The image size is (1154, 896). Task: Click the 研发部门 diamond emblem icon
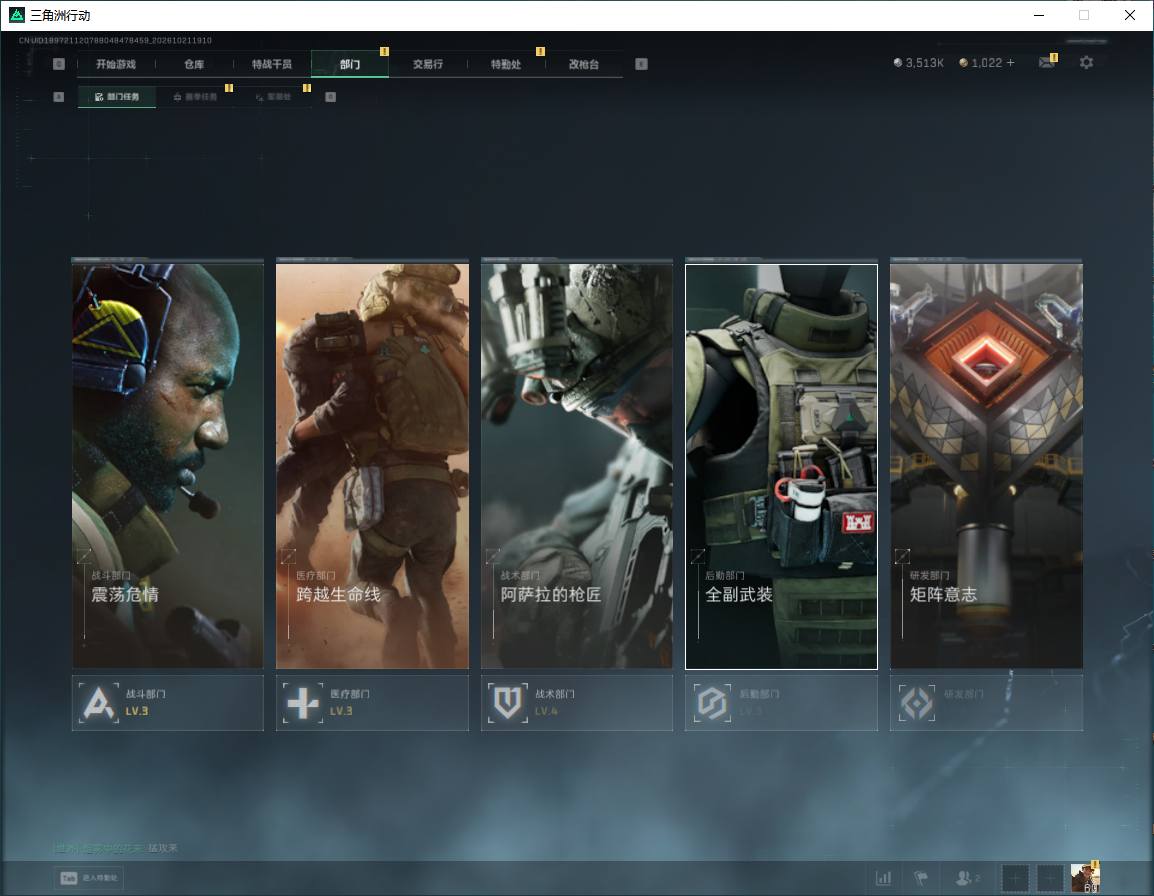[917, 703]
